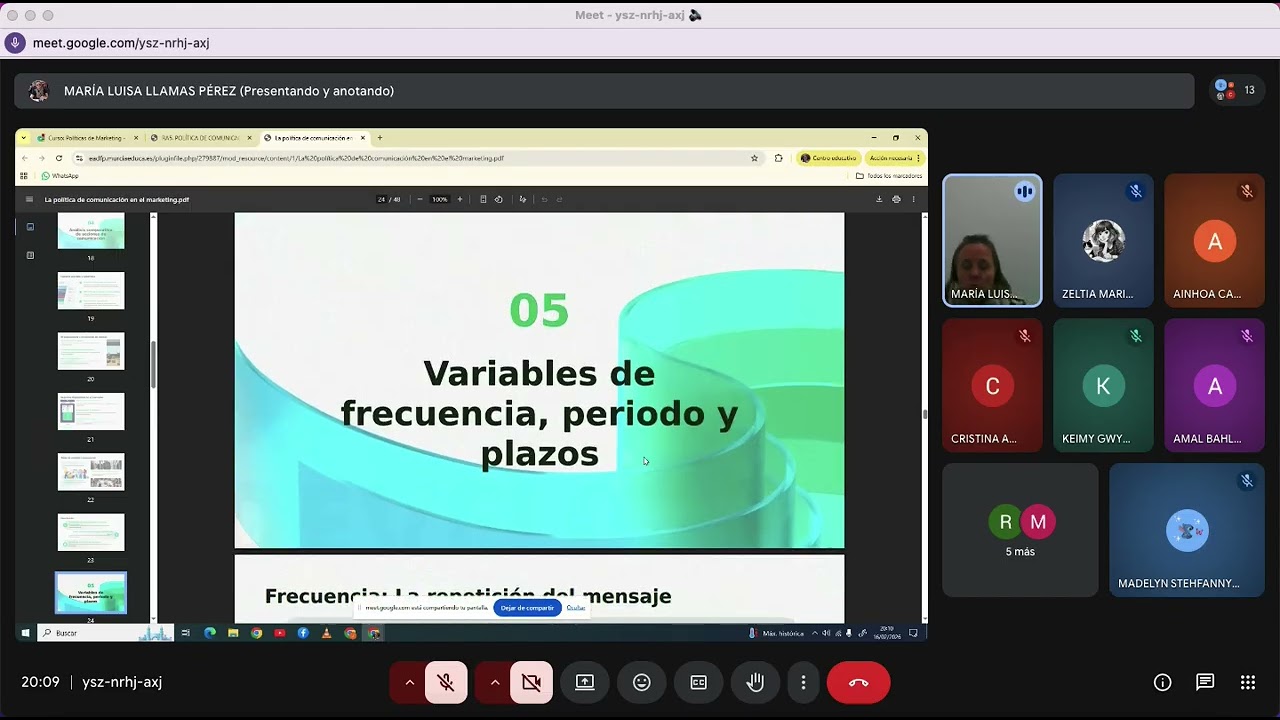Toggle the microphone mute button in Meet
Viewport: 1280px width, 720px height.
pos(446,682)
